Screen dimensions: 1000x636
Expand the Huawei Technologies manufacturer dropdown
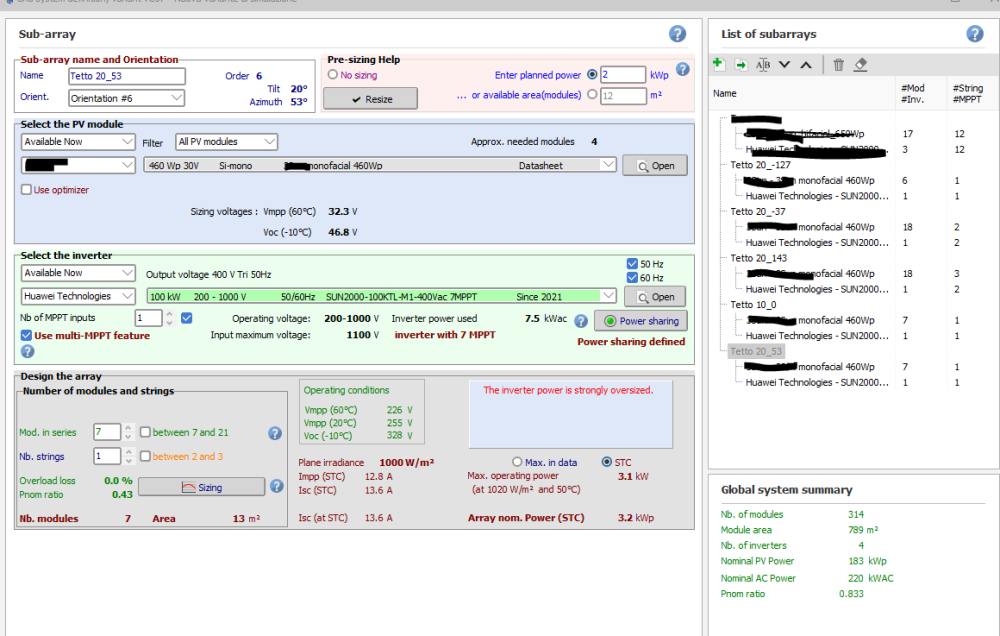(x=79, y=296)
